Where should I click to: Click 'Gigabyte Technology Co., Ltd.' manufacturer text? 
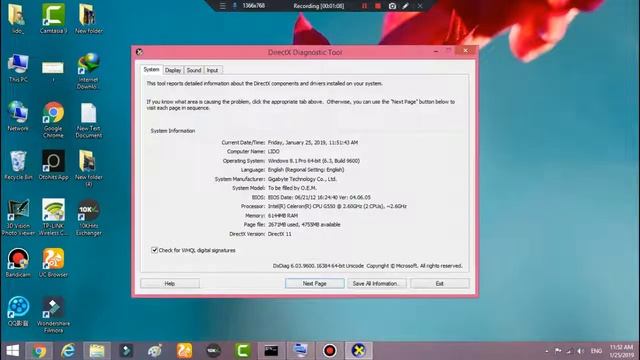[x=302, y=179]
